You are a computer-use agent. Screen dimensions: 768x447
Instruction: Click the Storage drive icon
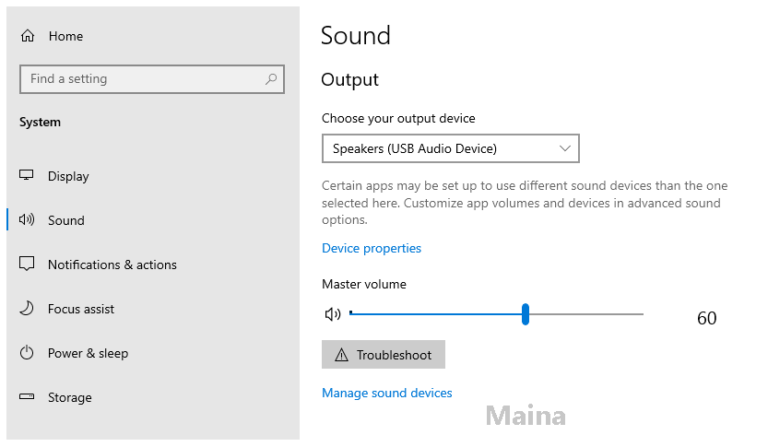click(x=27, y=398)
